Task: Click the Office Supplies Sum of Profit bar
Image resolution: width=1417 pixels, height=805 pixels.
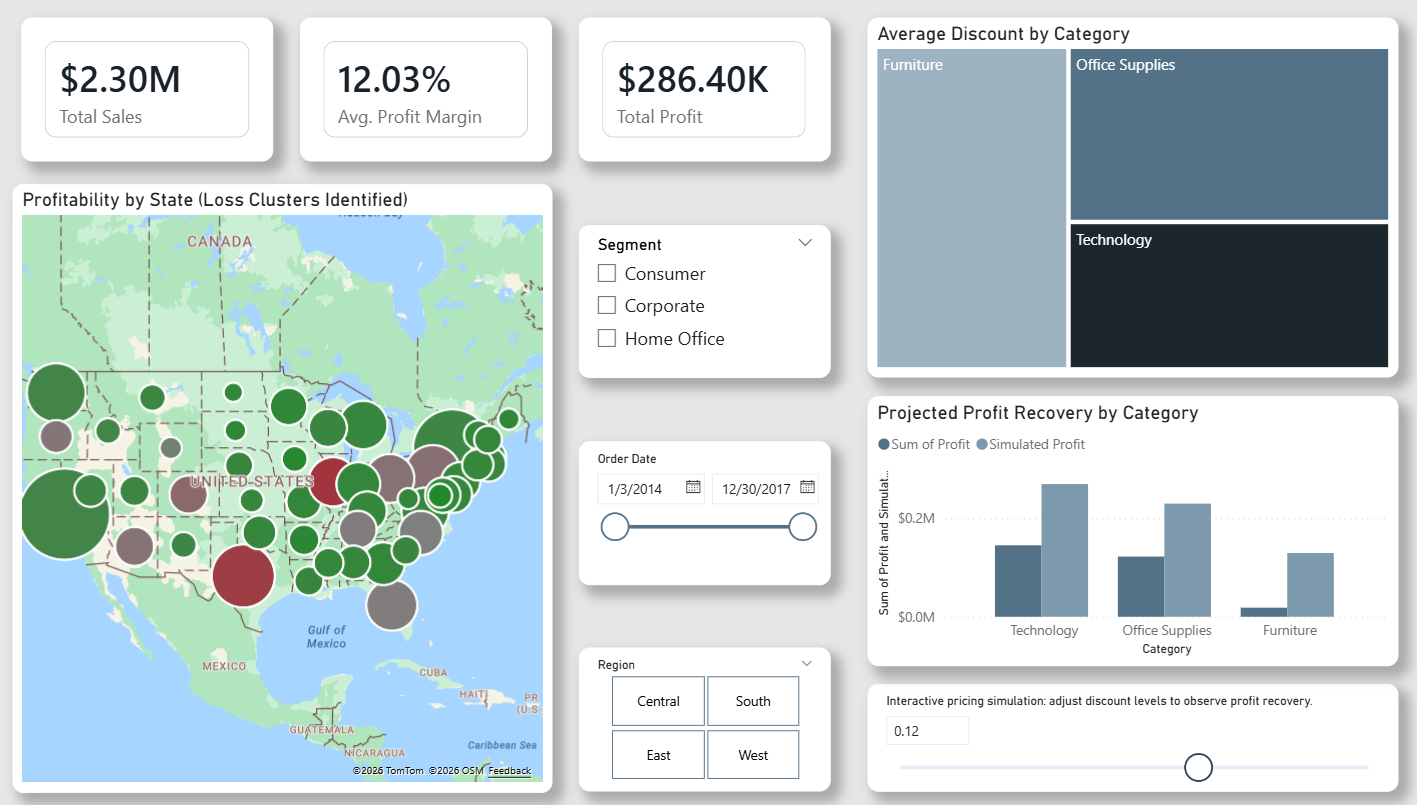Action: coord(1140,586)
